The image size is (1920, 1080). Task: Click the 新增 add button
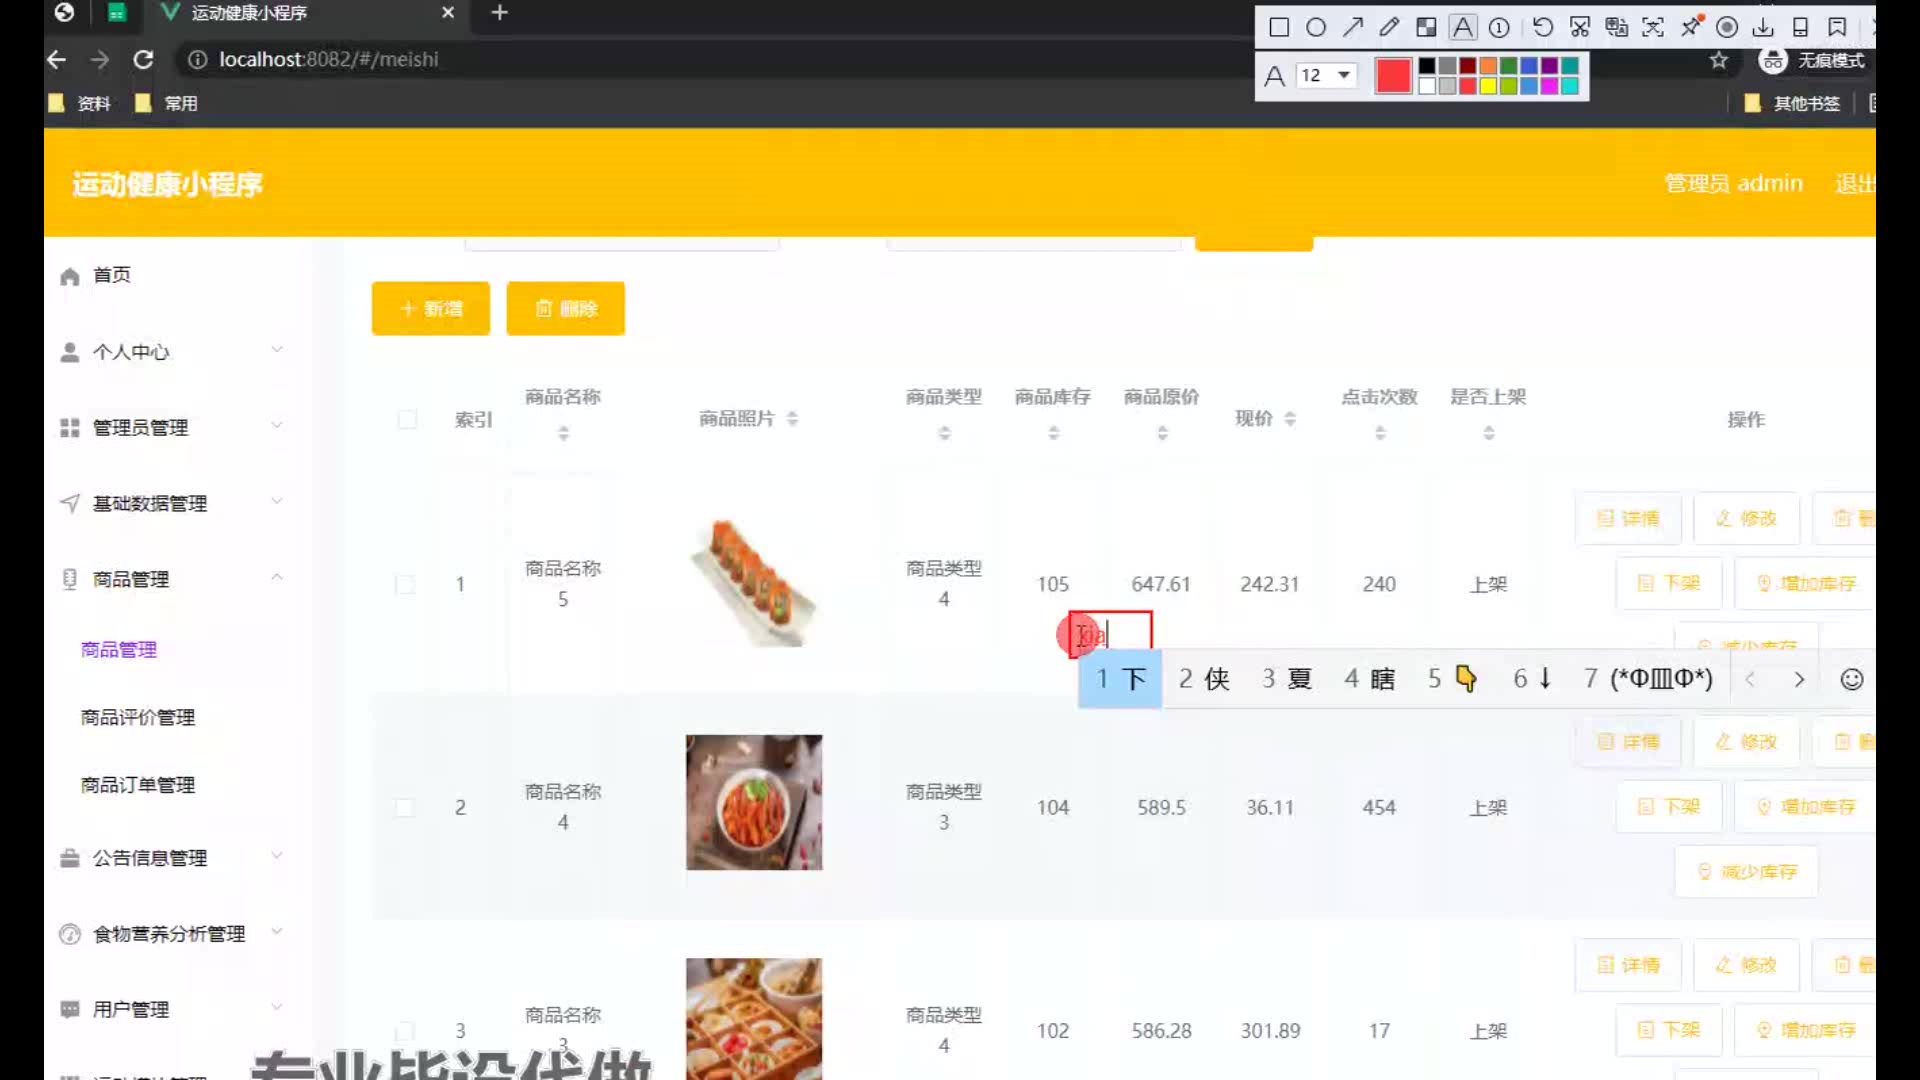tap(431, 308)
